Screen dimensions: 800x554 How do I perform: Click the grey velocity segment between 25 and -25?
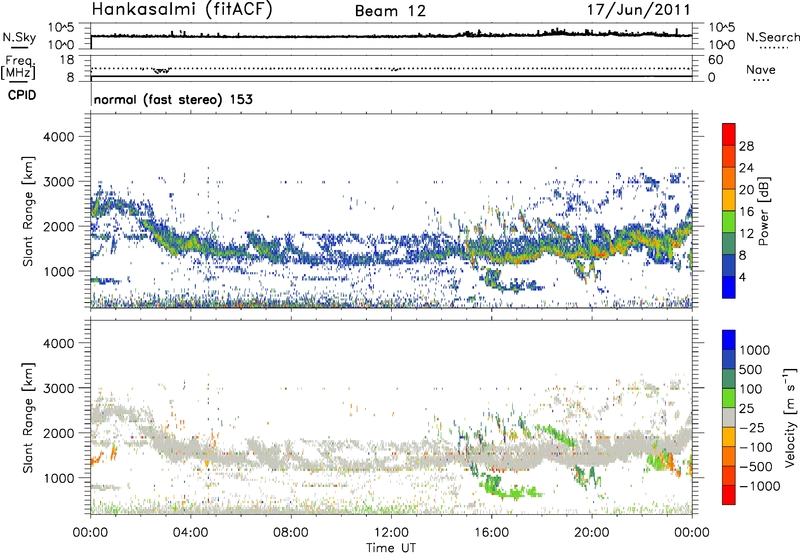point(729,417)
